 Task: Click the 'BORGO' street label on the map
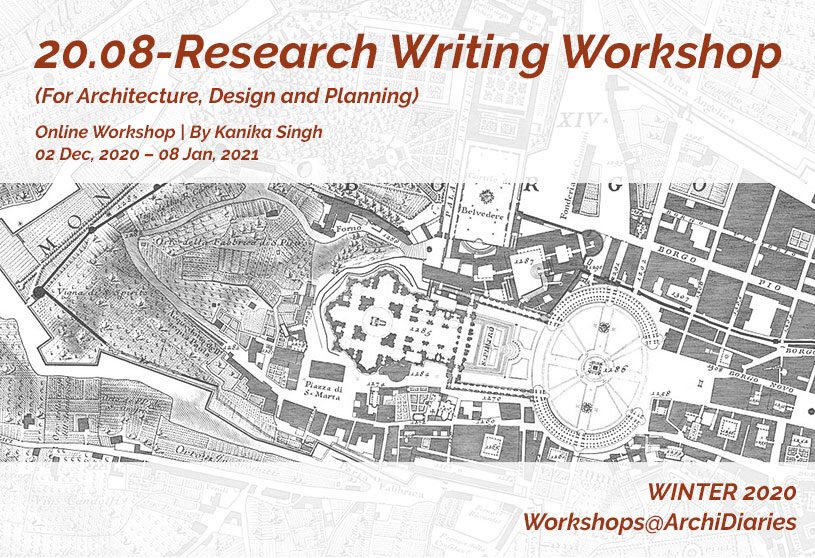(677, 255)
